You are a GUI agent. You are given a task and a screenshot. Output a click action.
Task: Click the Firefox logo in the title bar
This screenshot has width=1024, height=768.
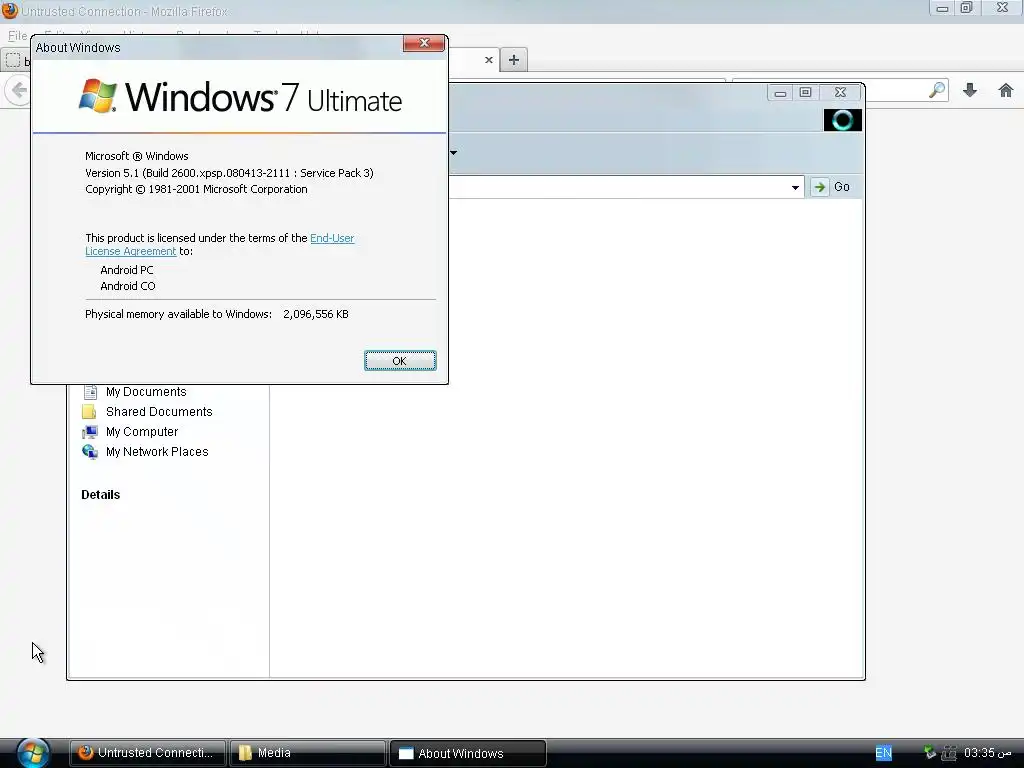coord(10,10)
